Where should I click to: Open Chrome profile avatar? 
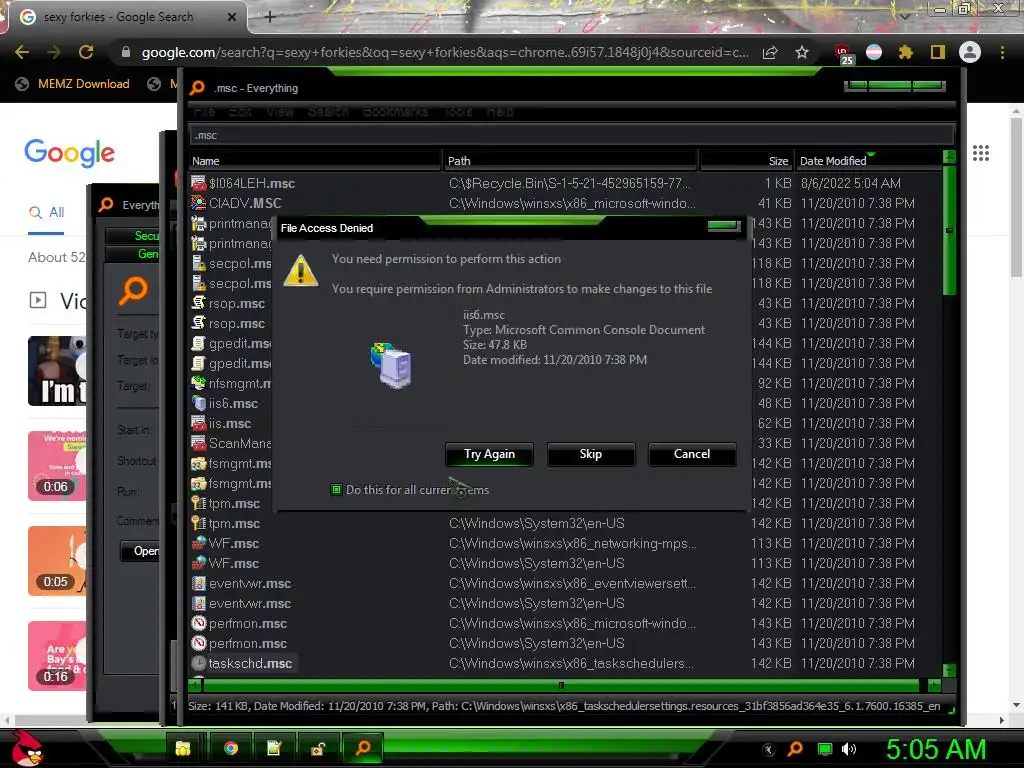(x=970, y=52)
